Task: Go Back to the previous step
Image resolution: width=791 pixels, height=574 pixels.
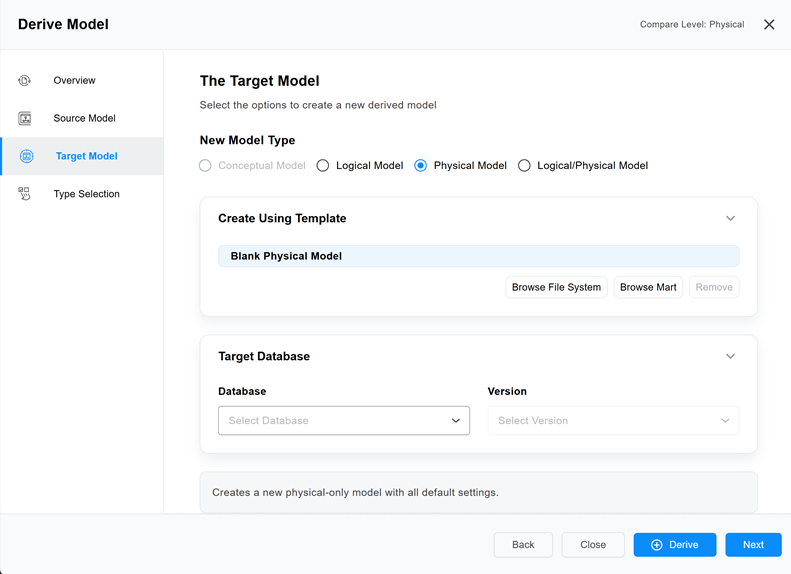Action: click(523, 545)
